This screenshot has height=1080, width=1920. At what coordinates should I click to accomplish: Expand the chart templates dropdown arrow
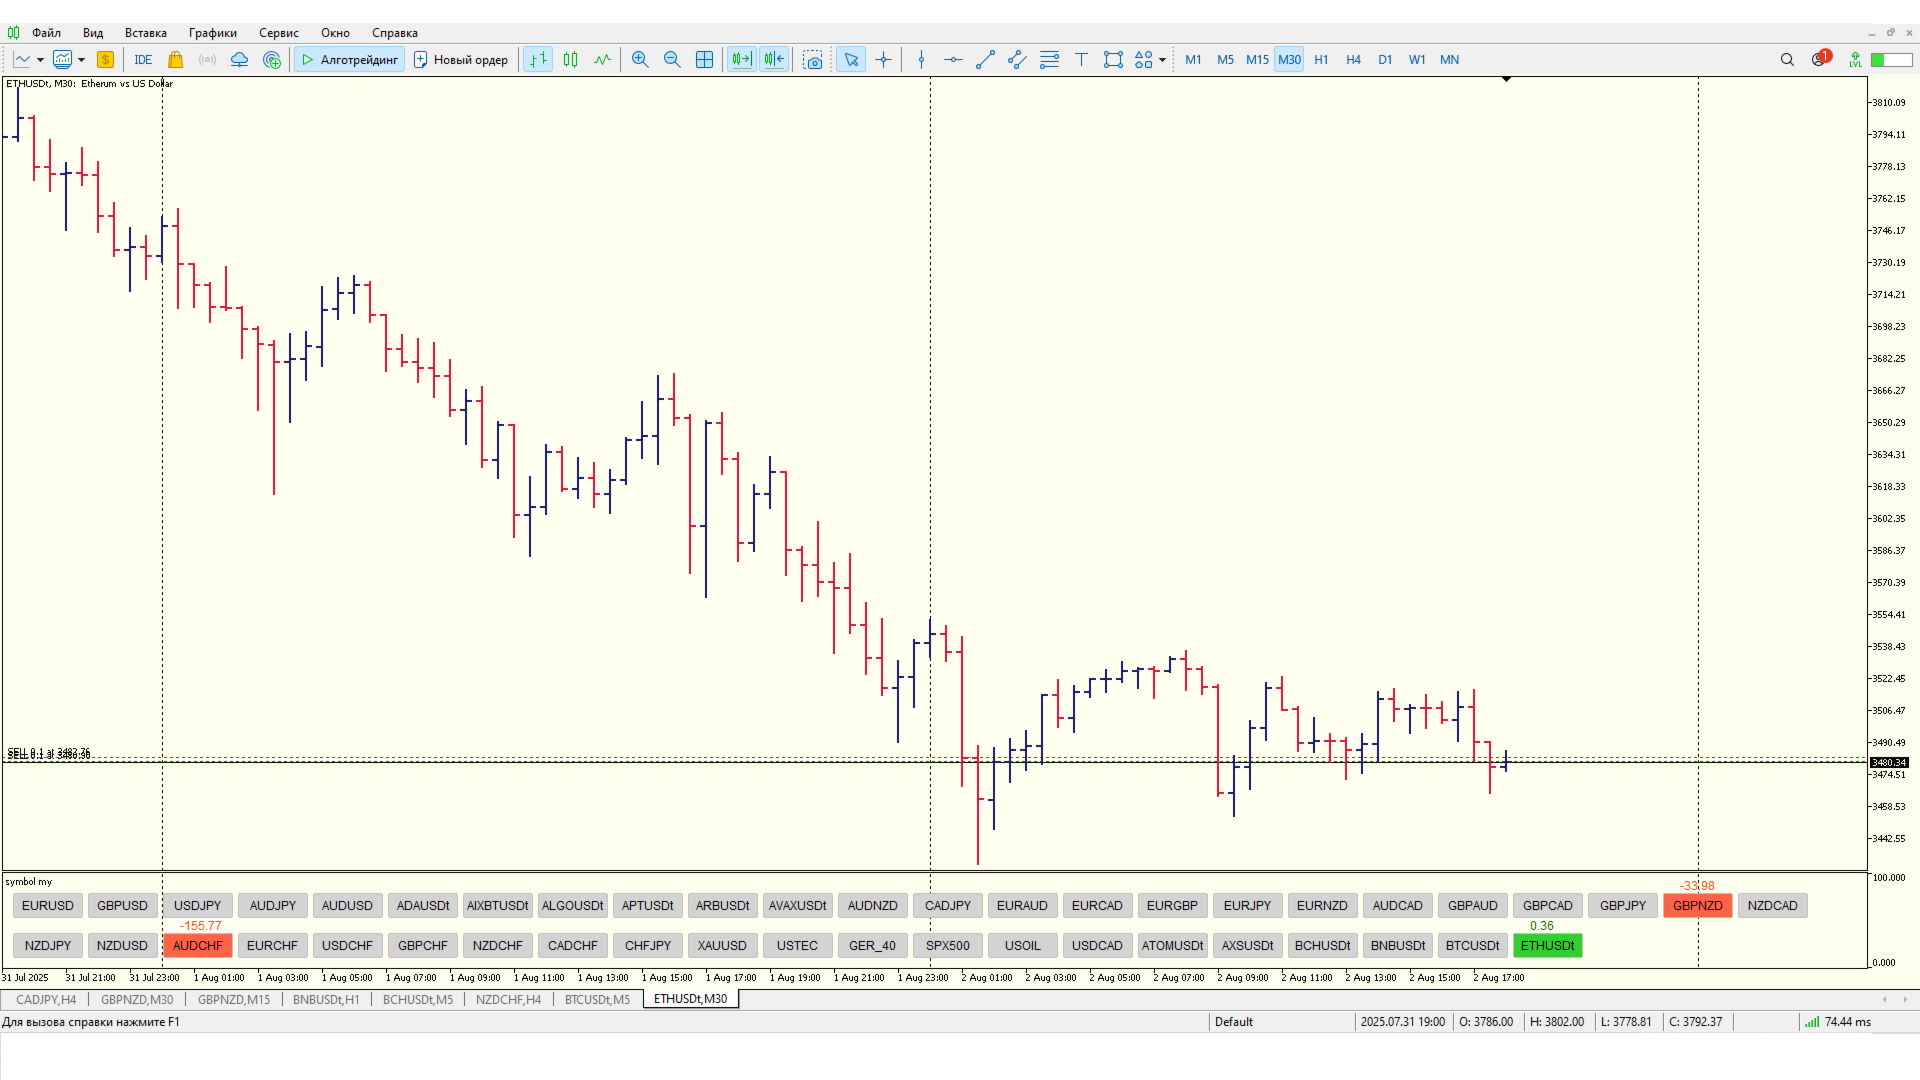[81, 60]
